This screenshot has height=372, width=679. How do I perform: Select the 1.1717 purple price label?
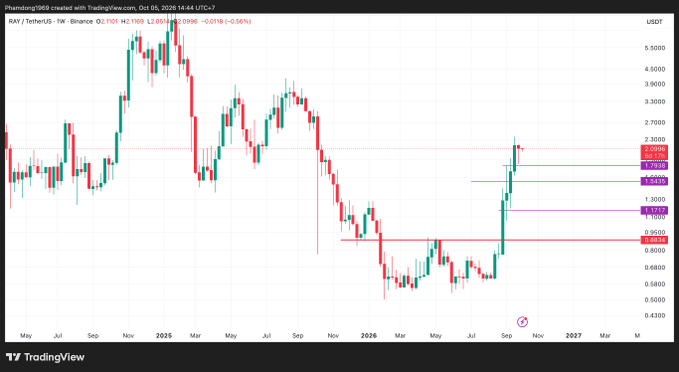pos(654,210)
